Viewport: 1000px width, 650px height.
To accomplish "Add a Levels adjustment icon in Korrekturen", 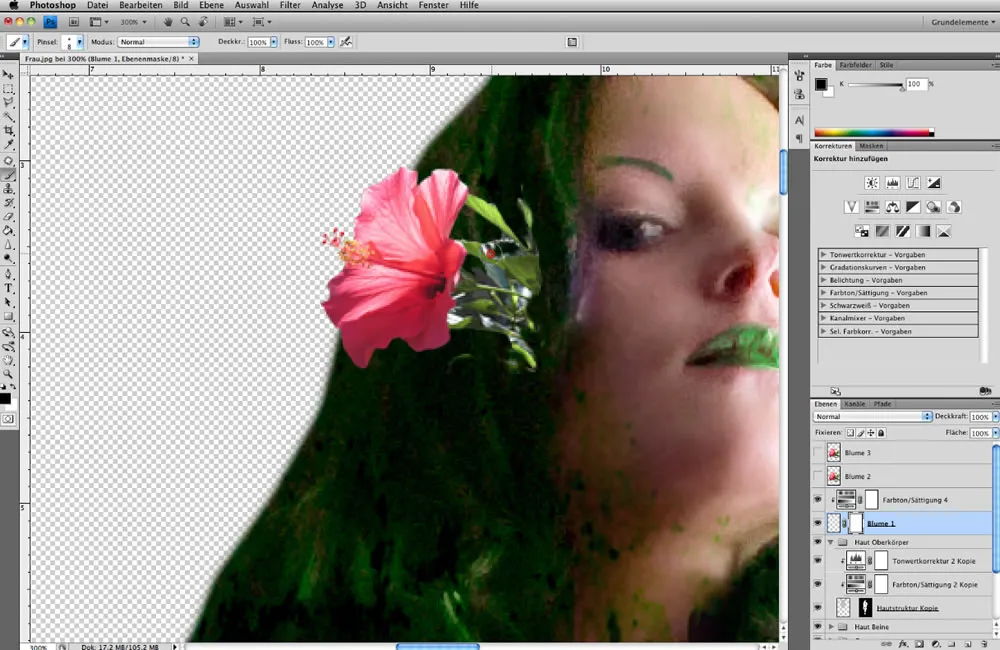I will [x=894, y=183].
